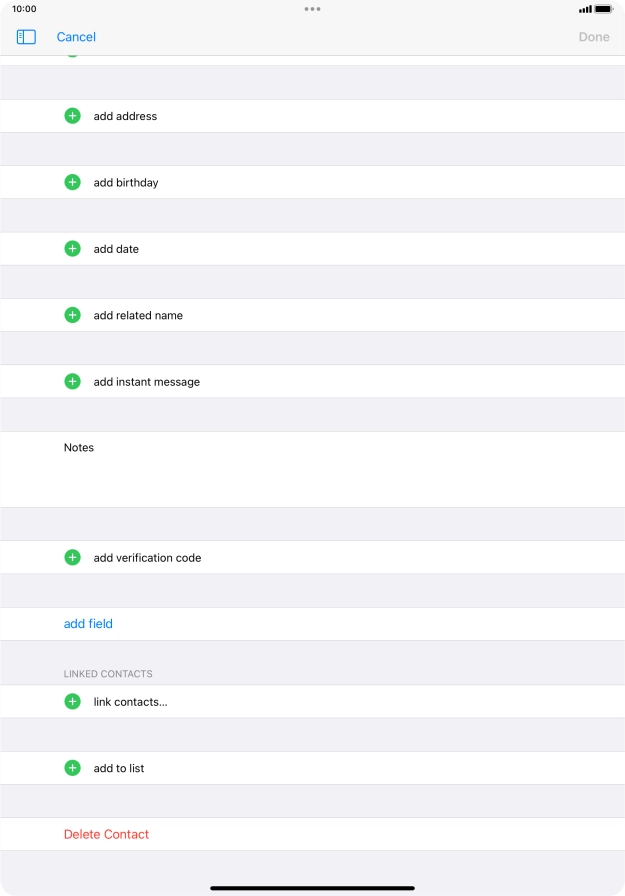Screen dimensions: 625x896
Task: Tap Delete Contact
Action: pyautogui.click(x=106, y=833)
